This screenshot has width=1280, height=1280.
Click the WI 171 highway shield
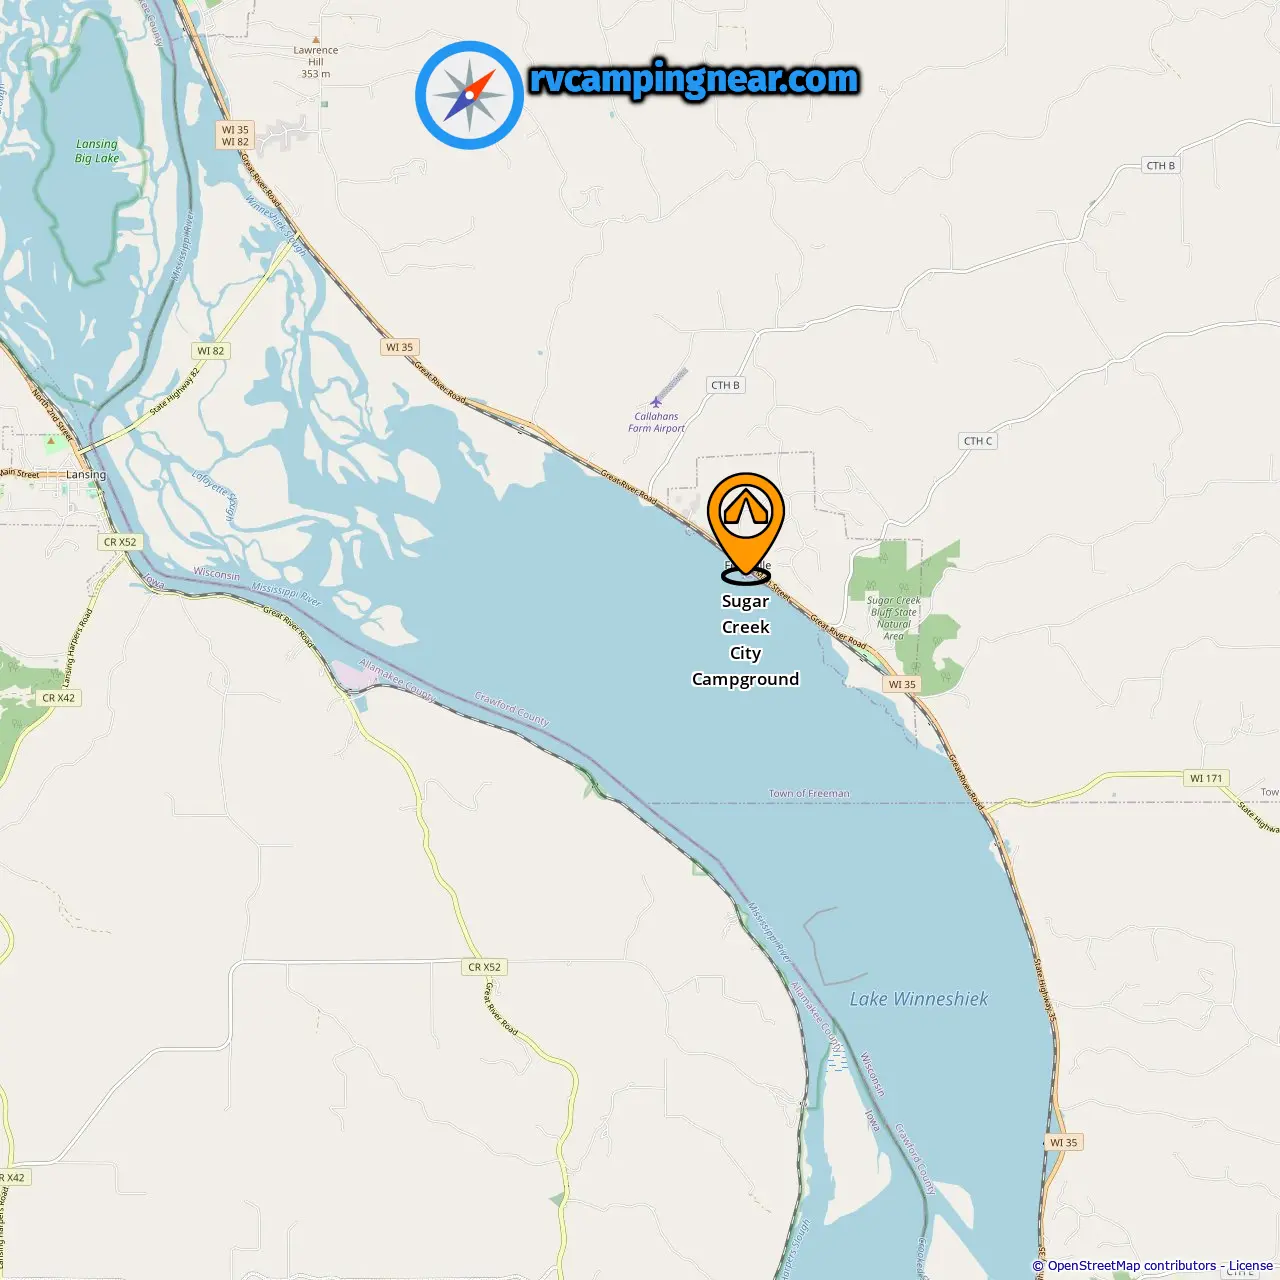coord(1206,778)
